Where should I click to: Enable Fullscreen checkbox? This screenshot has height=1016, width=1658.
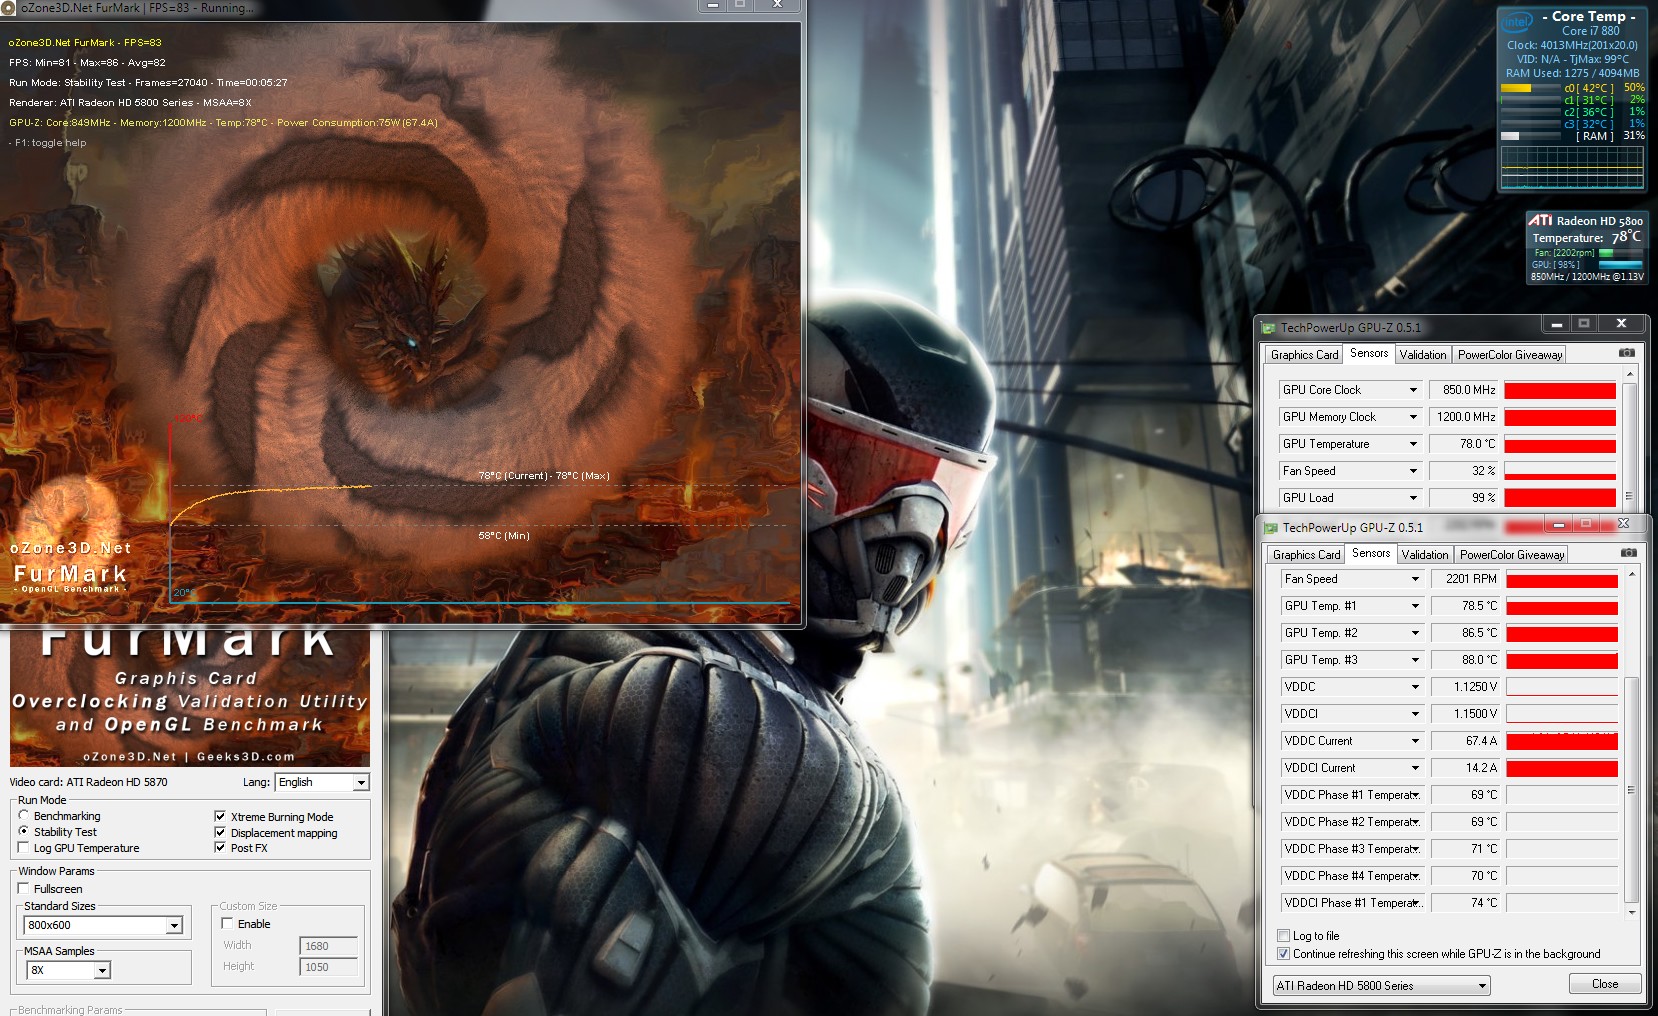(x=24, y=888)
